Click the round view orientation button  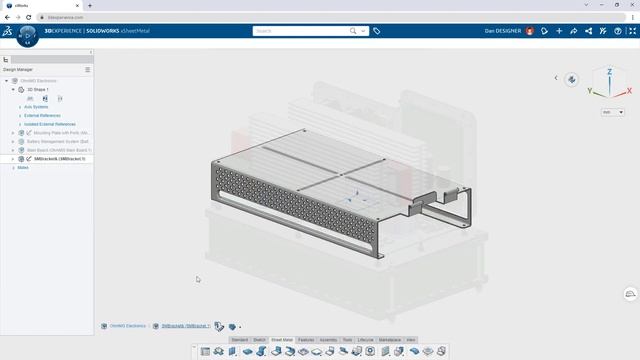tap(571, 80)
